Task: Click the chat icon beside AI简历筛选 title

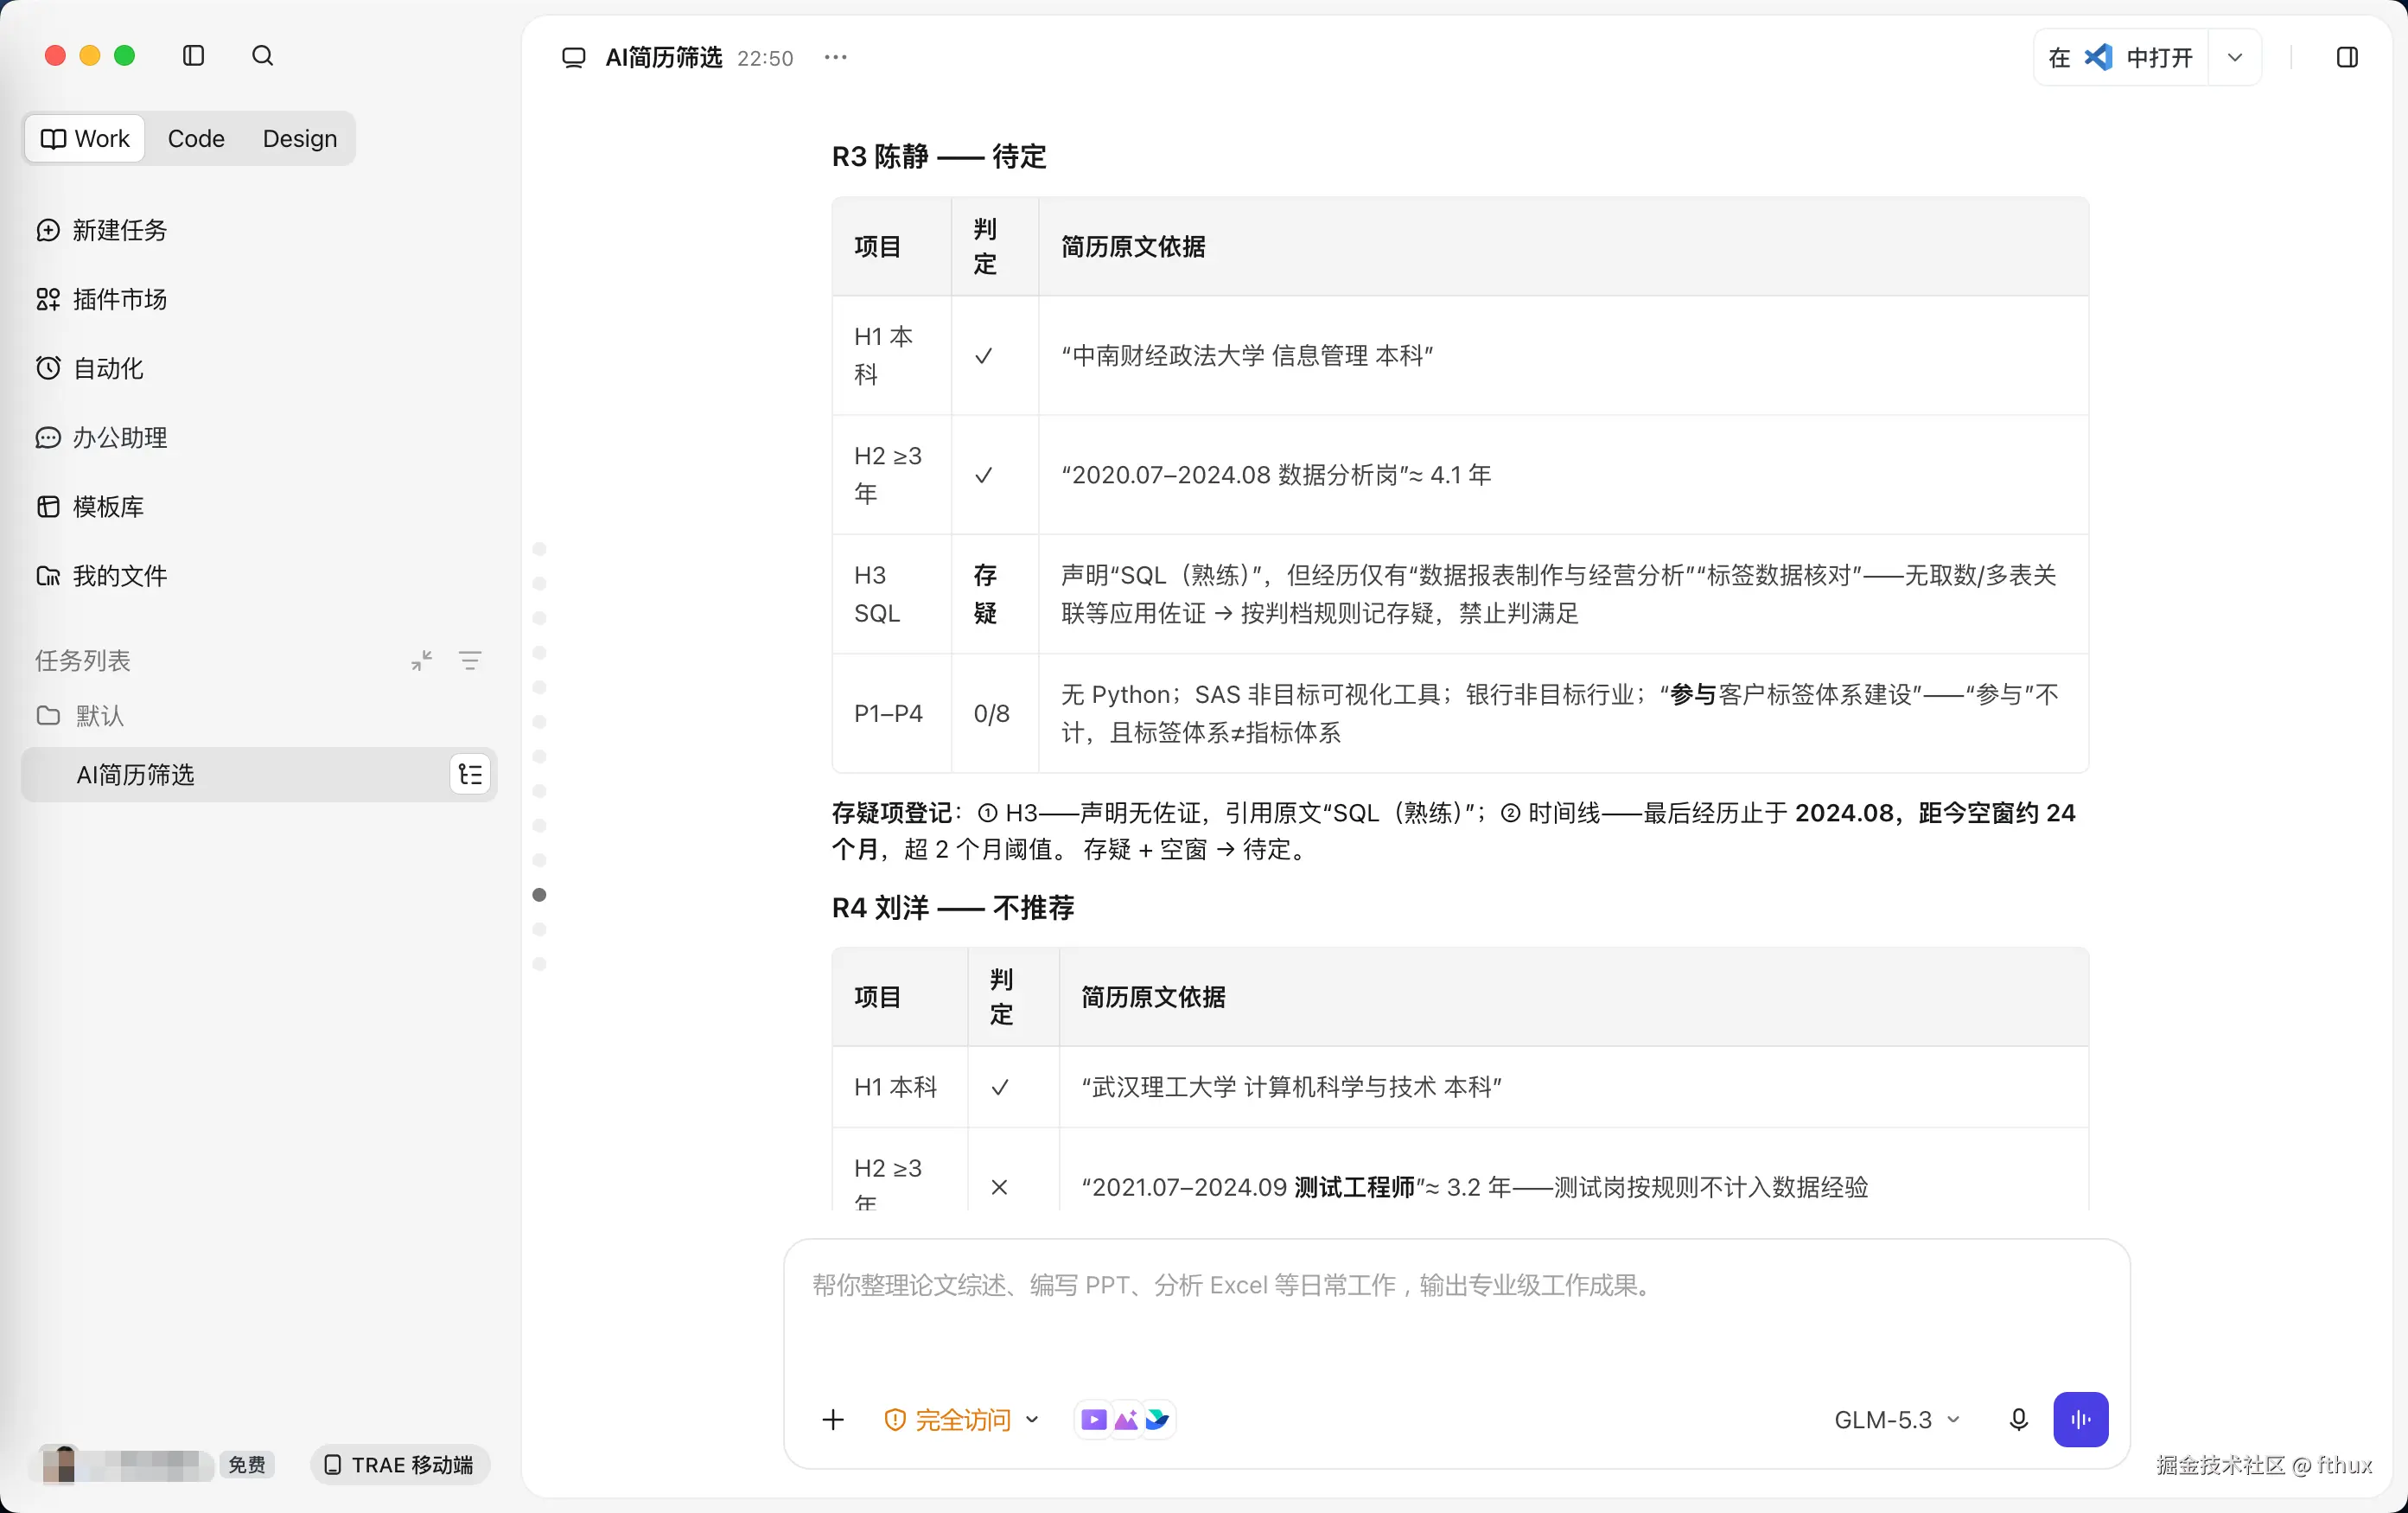Action: pyautogui.click(x=574, y=57)
